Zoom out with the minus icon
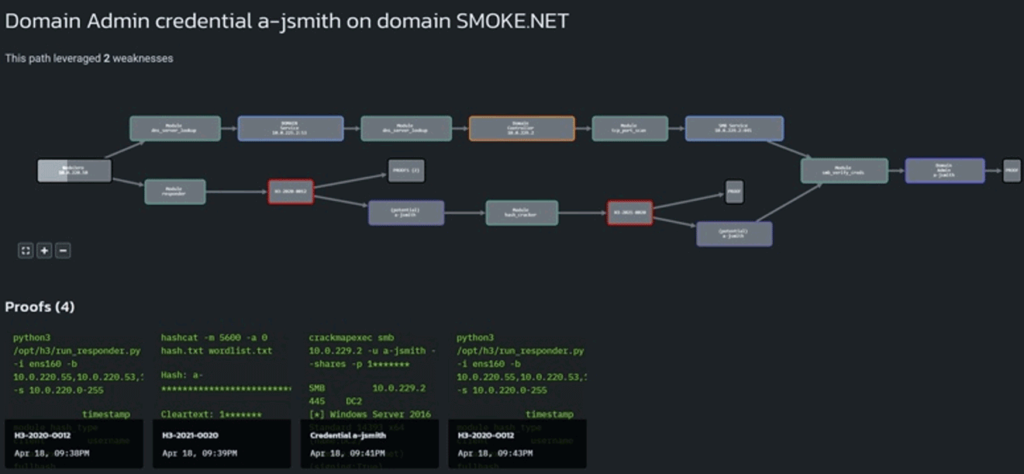 63,250
